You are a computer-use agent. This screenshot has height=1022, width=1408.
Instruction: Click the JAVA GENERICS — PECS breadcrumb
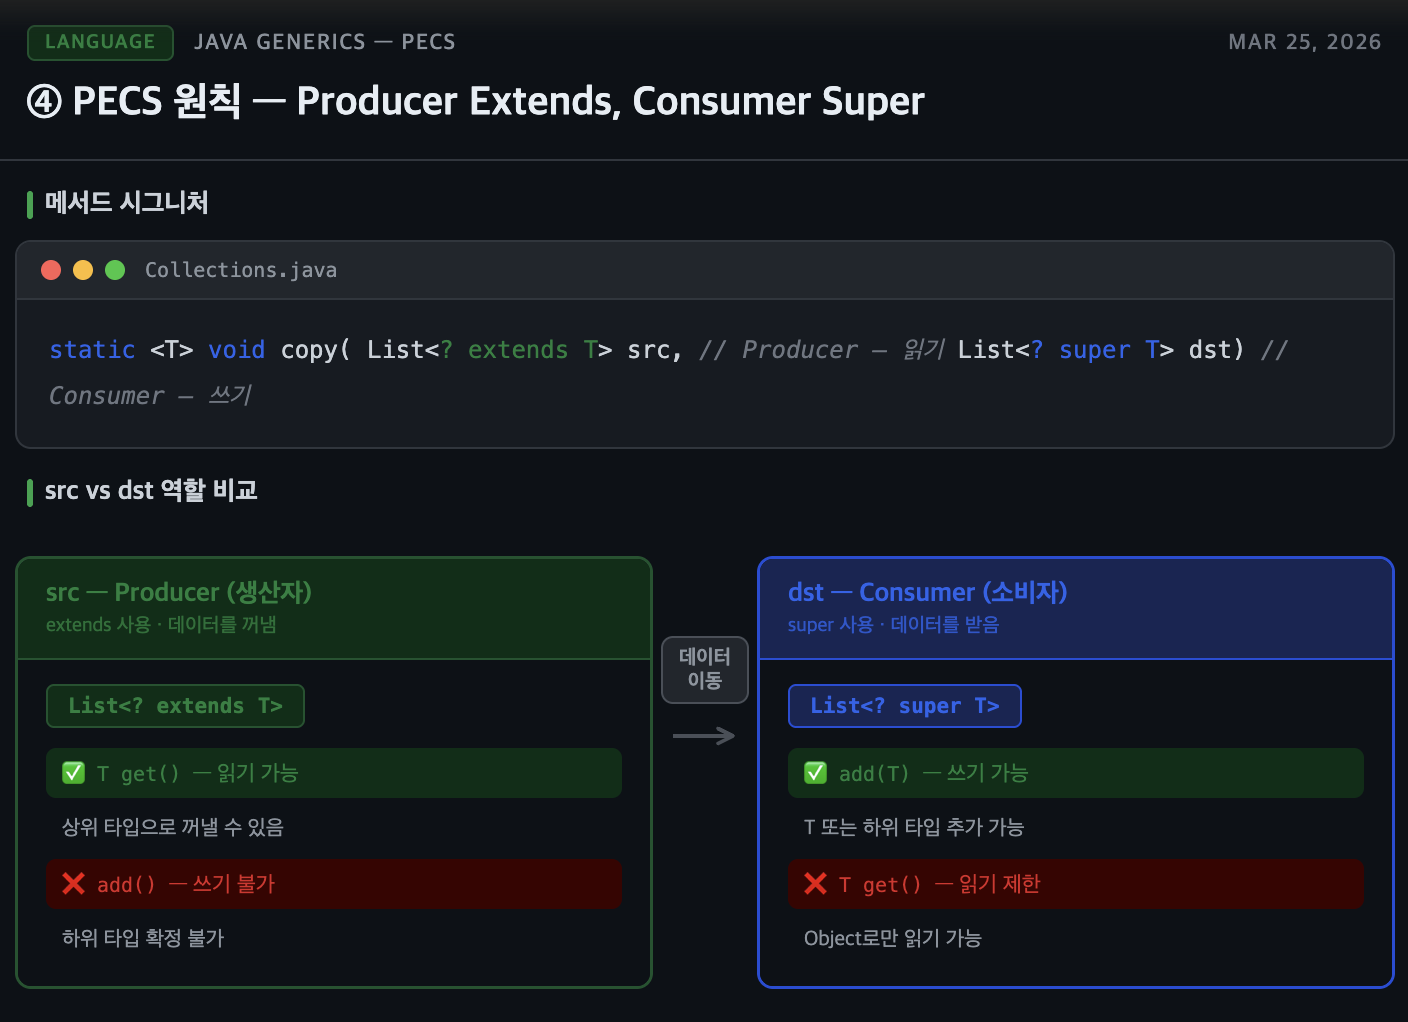click(x=325, y=42)
